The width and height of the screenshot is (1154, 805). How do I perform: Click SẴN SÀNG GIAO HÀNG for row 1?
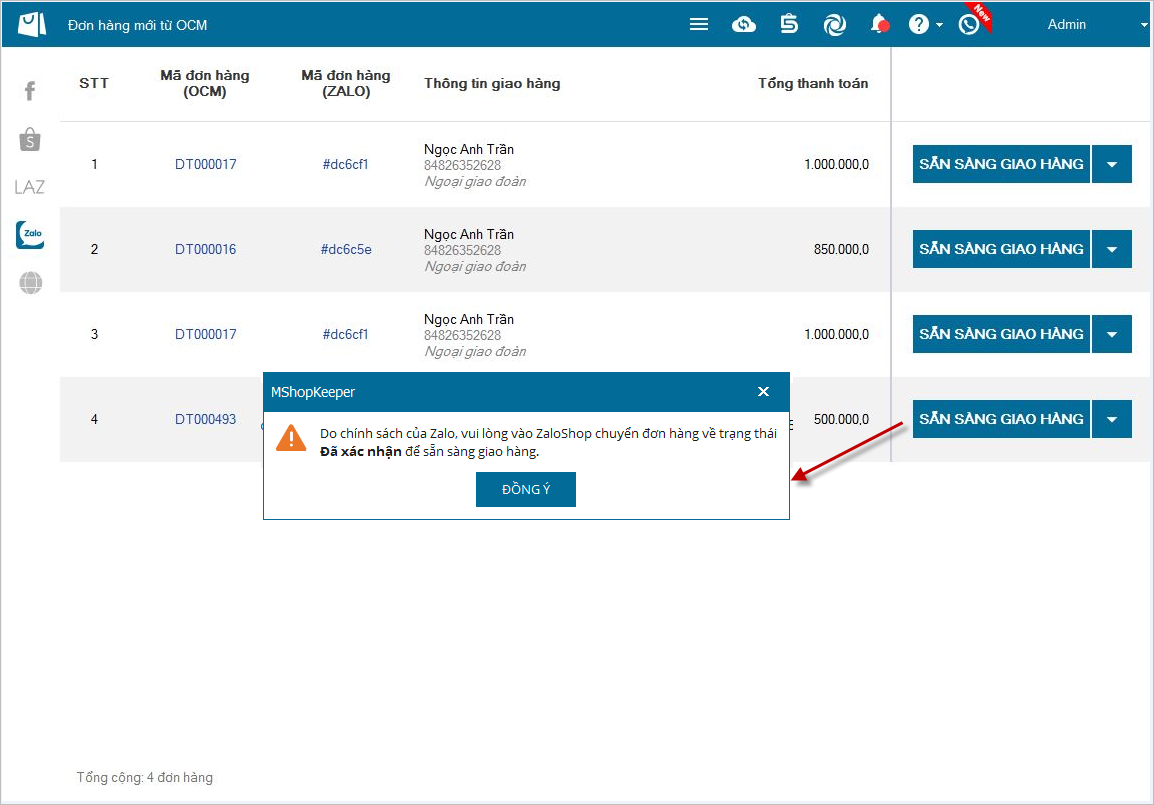click(x=1001, y=164)
